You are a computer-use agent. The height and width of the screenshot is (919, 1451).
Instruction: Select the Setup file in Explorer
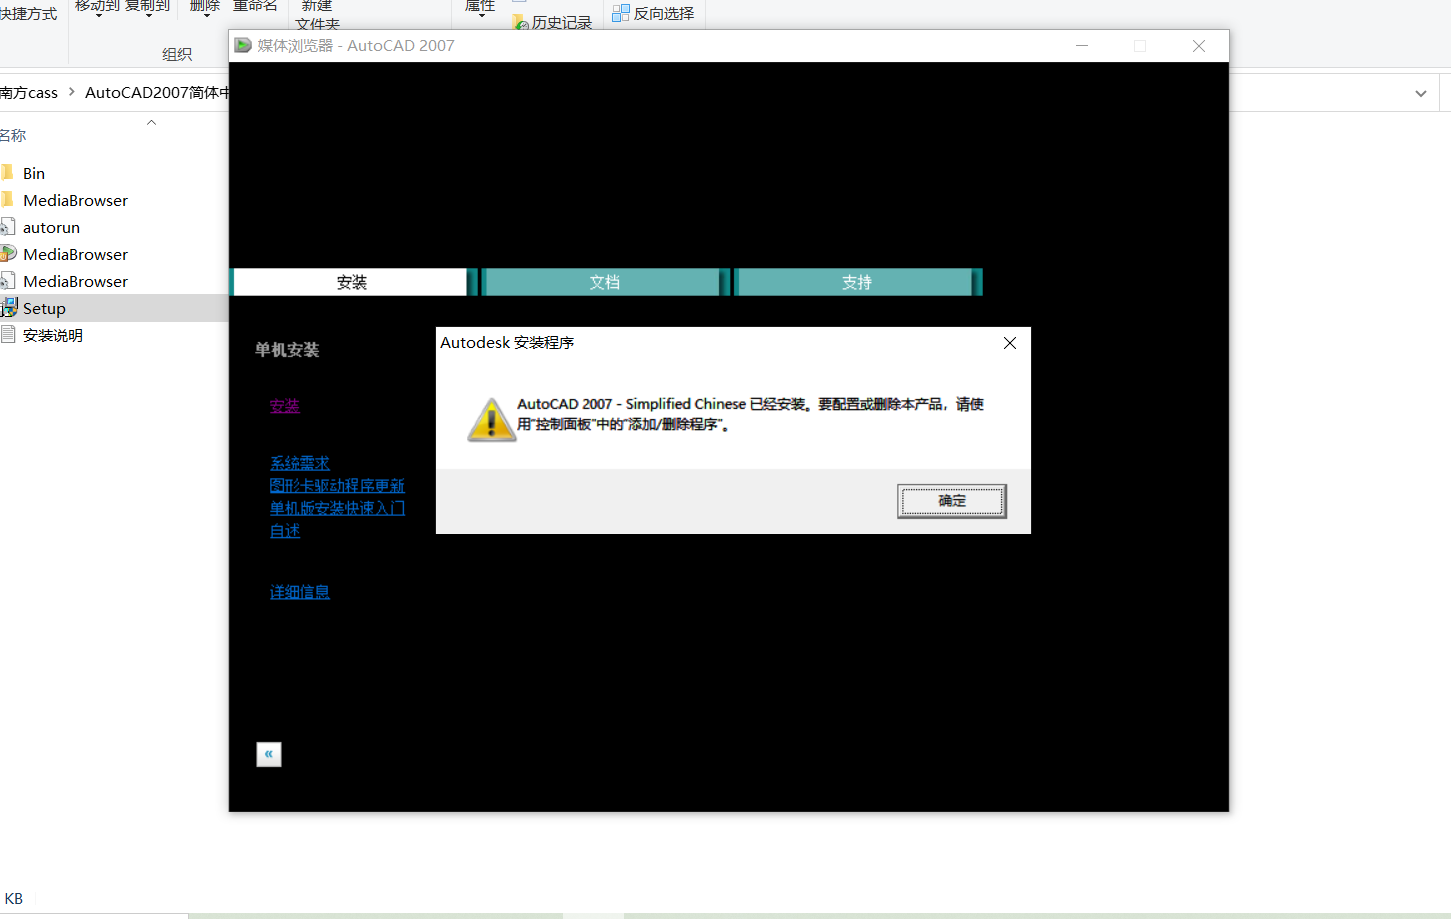point(44,308)
